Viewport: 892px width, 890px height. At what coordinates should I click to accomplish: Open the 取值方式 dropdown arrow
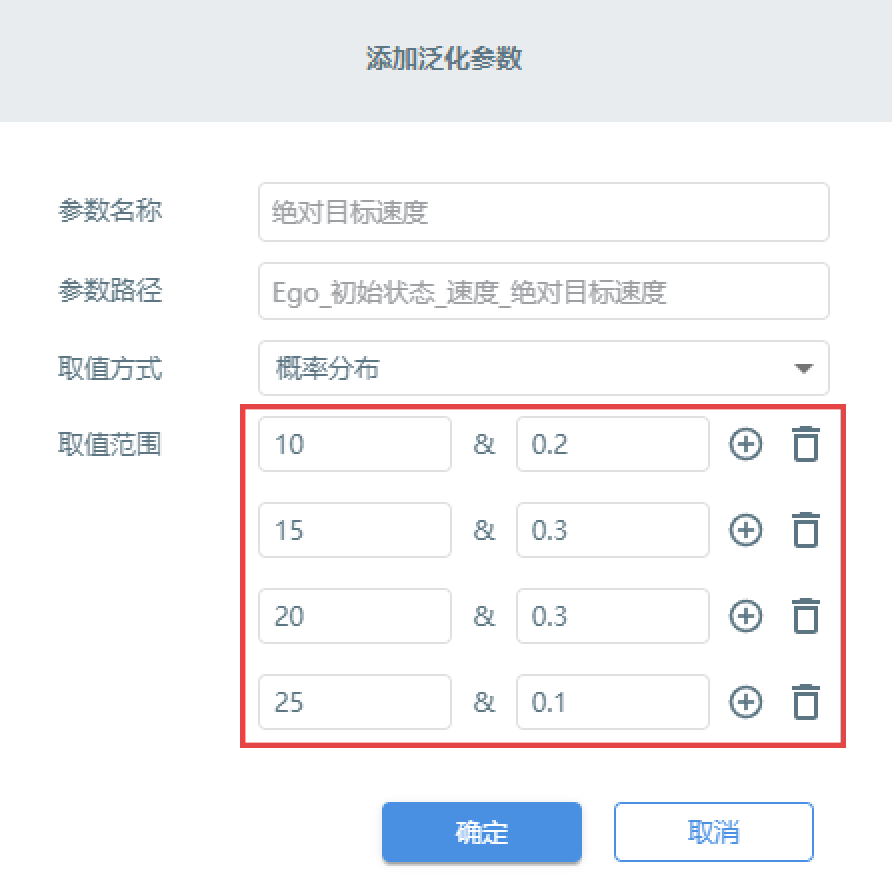click(x=803, y=369)
